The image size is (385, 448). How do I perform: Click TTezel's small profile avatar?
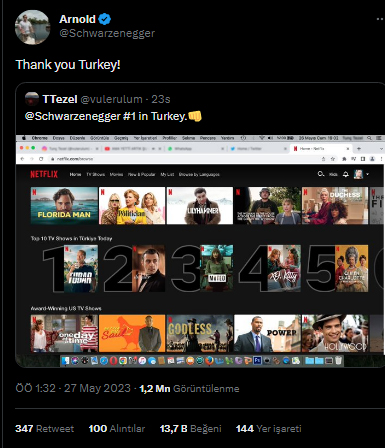(x=32, y=99)
